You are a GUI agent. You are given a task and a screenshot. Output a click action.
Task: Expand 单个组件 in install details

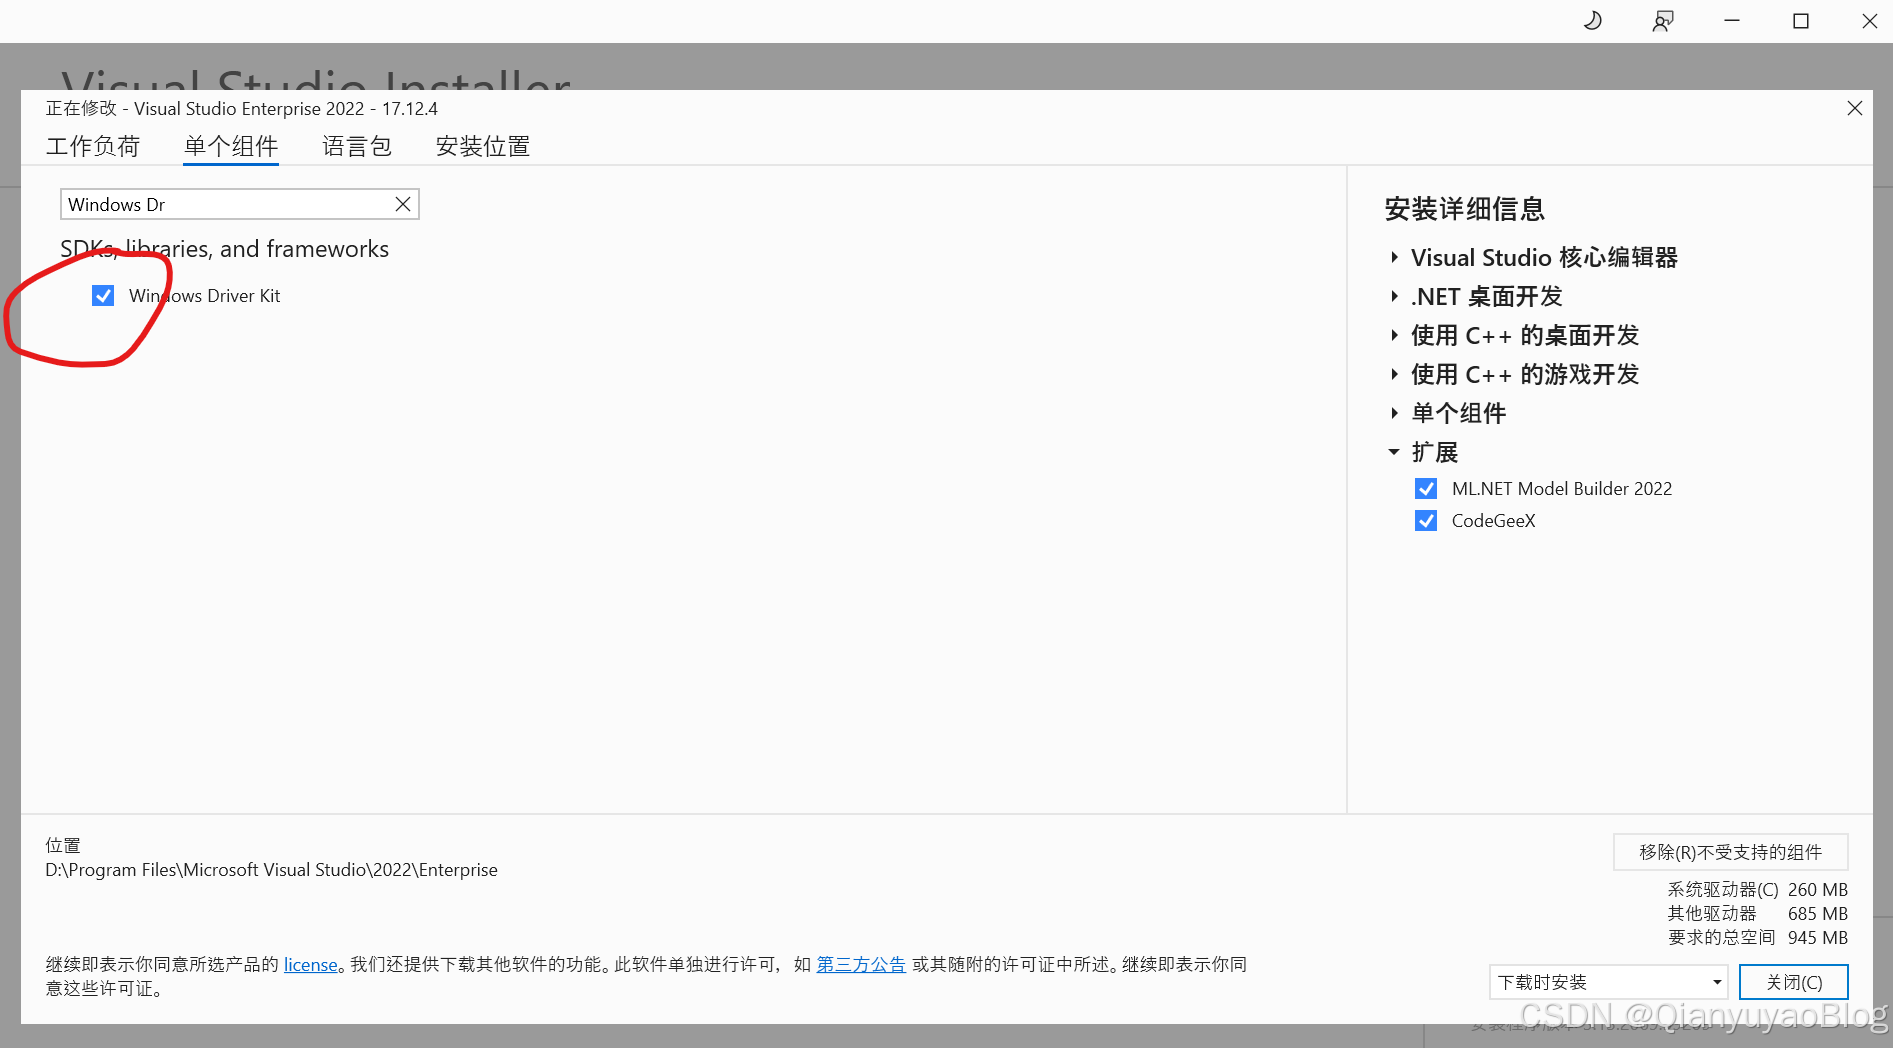coord(1394,413)
